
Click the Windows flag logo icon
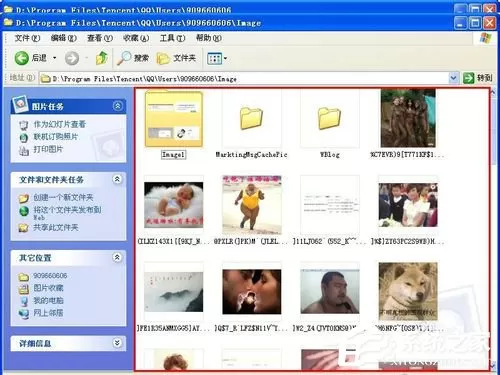(x=485, y=38)
